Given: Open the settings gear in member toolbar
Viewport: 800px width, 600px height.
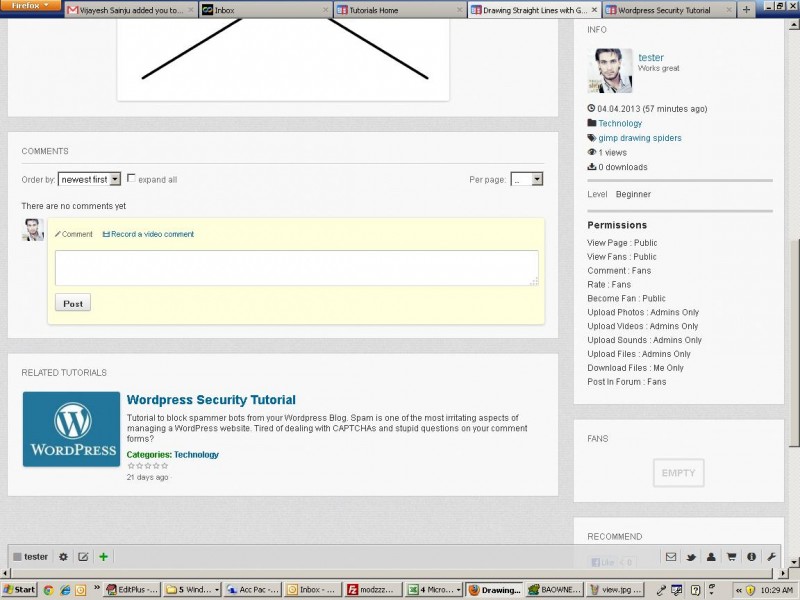Looking at the screenshot, I should tap(63, 557).
